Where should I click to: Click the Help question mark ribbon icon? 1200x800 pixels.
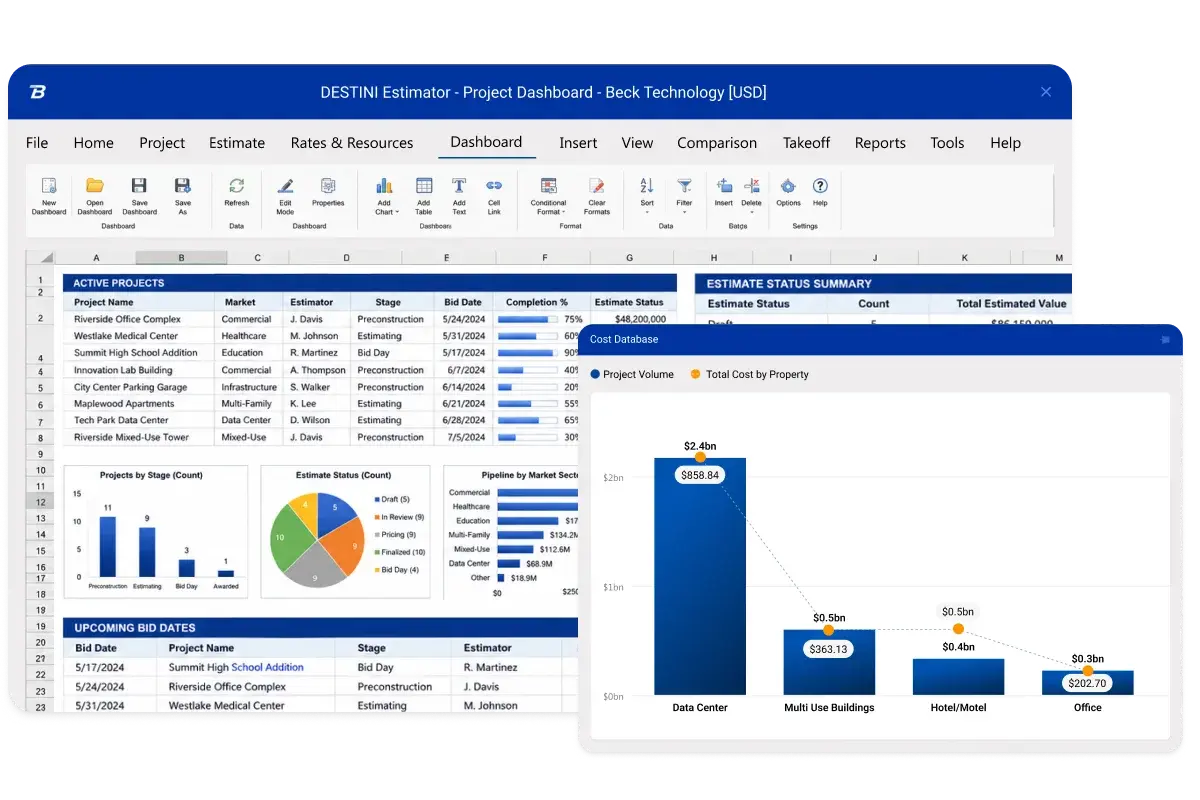coord(820,185)
